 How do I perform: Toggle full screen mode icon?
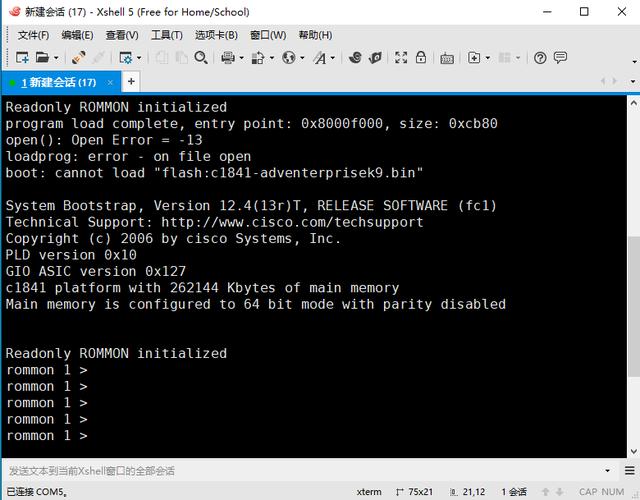click(401, 58)
